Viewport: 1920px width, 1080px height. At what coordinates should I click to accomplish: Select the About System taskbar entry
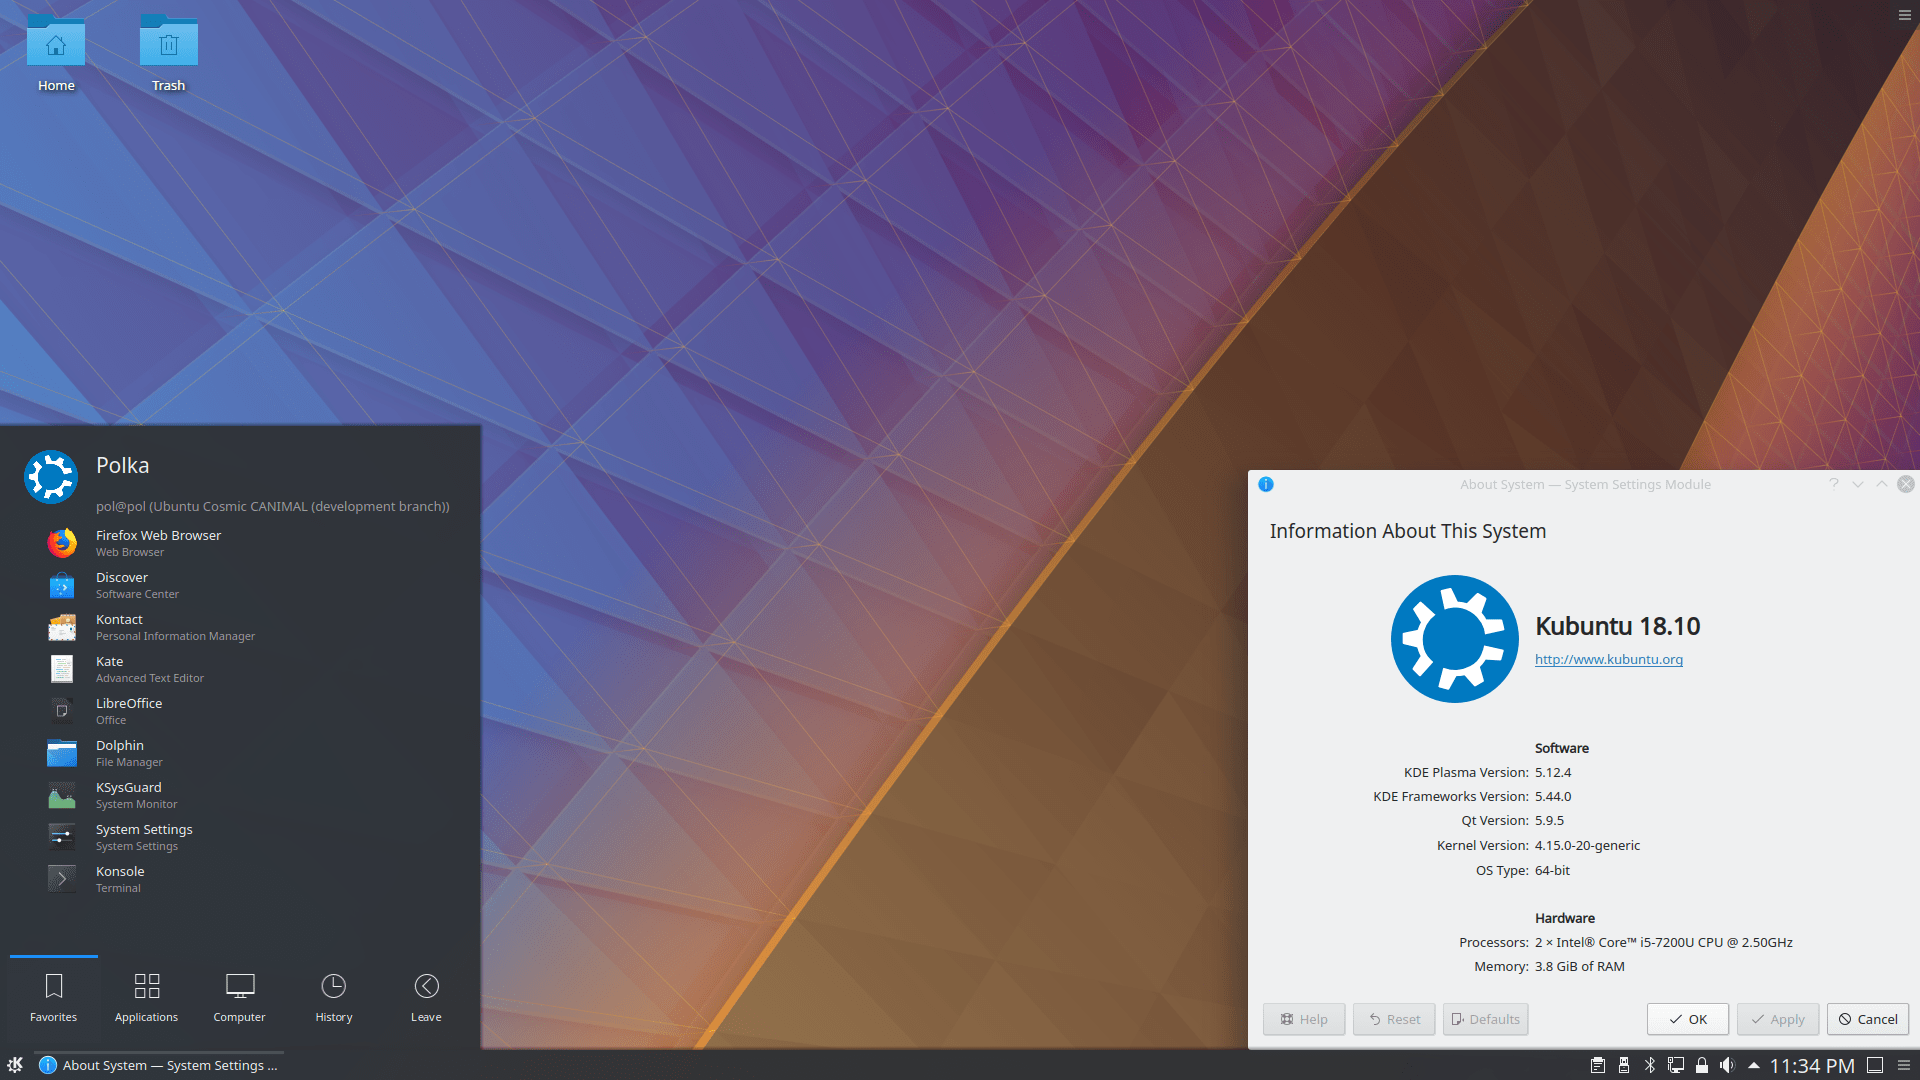click(x=159, y=1065)
